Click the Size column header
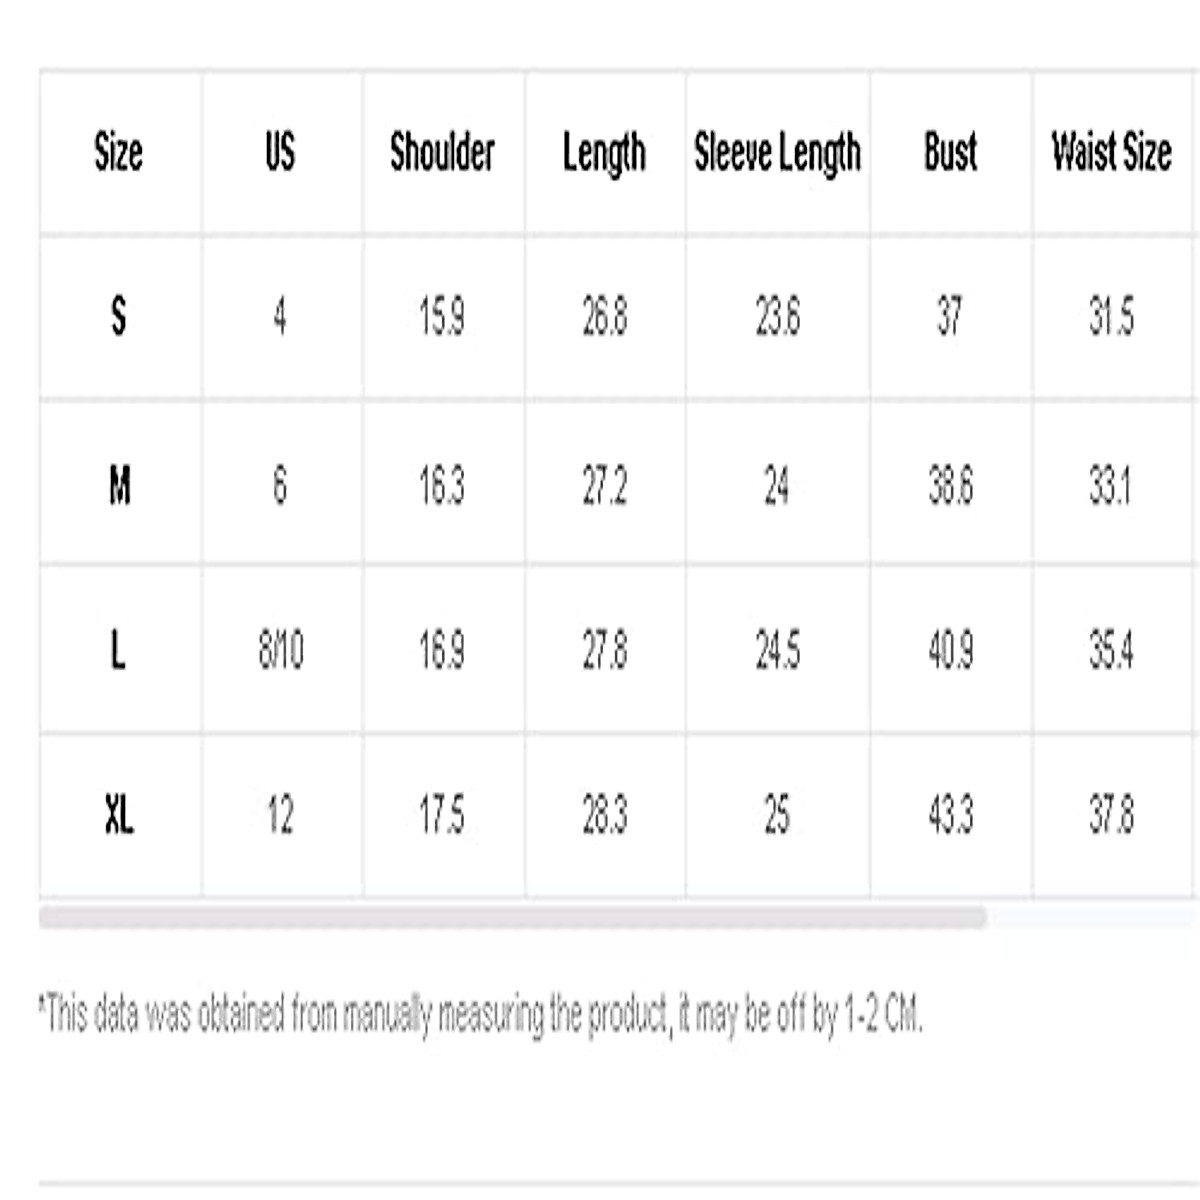1200x1200 pixels. [119, 153]
